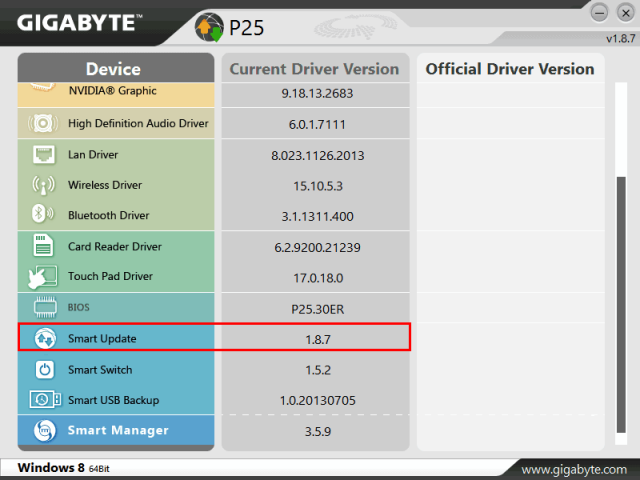Click the P25 update logo icon

pos(209,27)
